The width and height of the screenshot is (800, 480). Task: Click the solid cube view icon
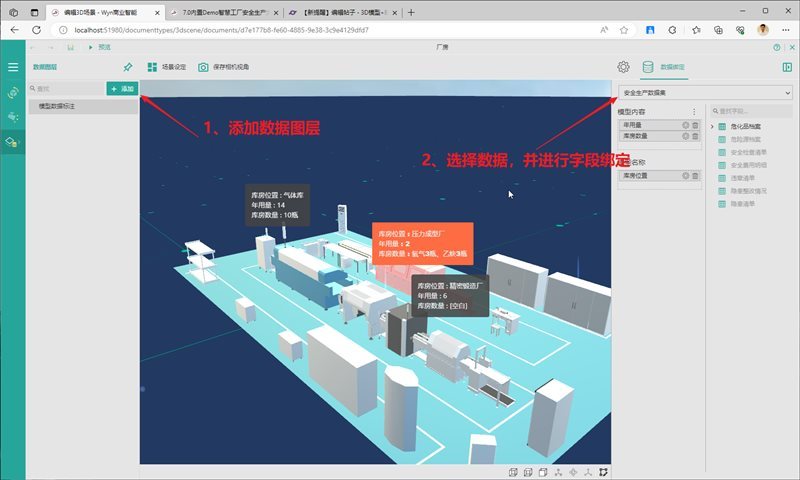coord(543,472)
